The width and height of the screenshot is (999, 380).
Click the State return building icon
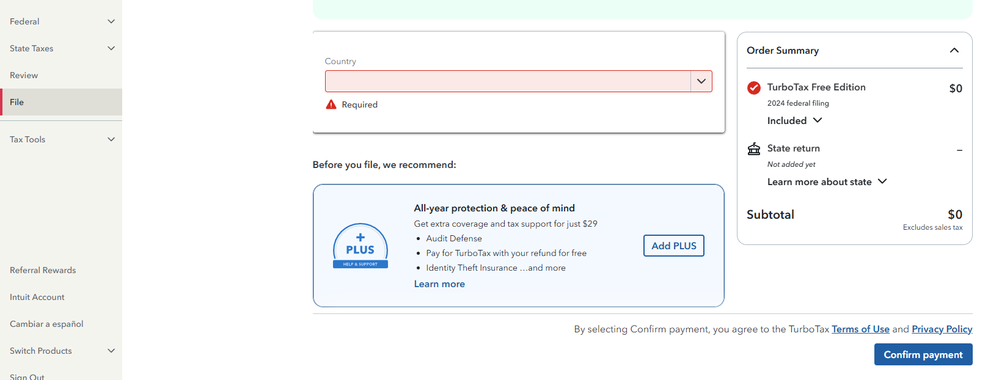(754, 149)
